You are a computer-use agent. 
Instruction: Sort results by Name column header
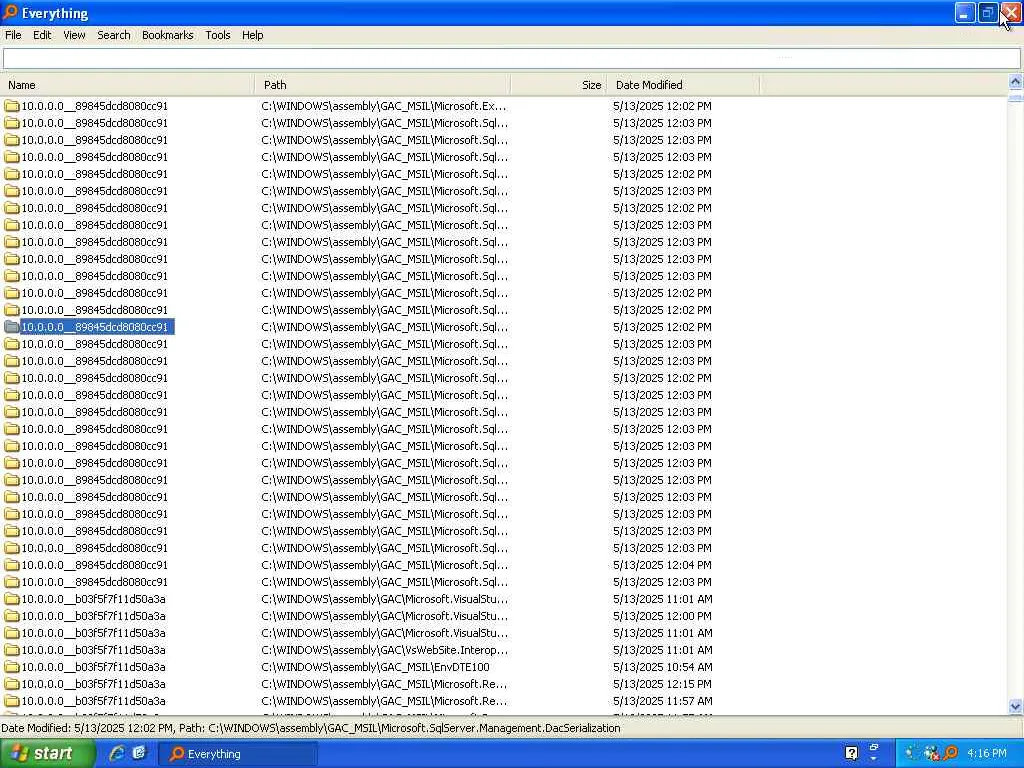click(127, 85)
